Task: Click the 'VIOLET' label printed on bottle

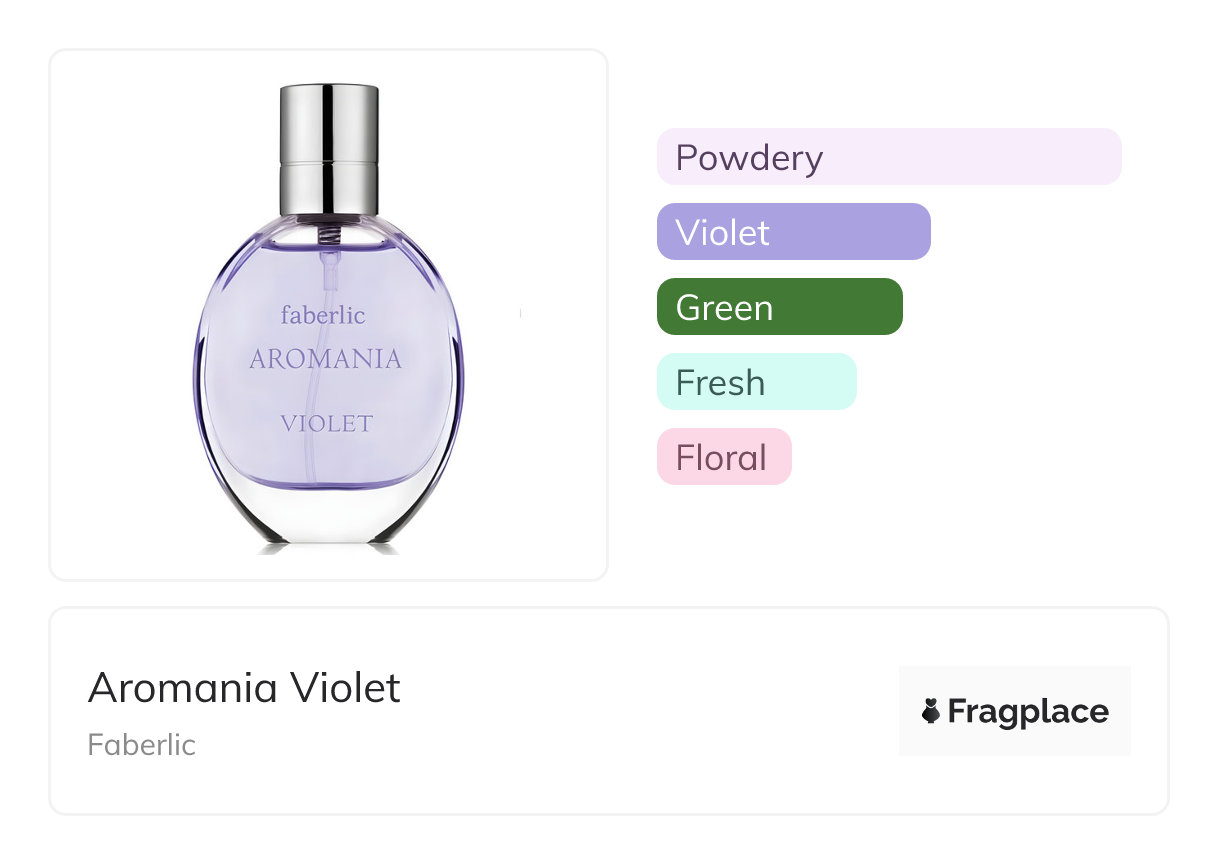Action: (326, 423)
